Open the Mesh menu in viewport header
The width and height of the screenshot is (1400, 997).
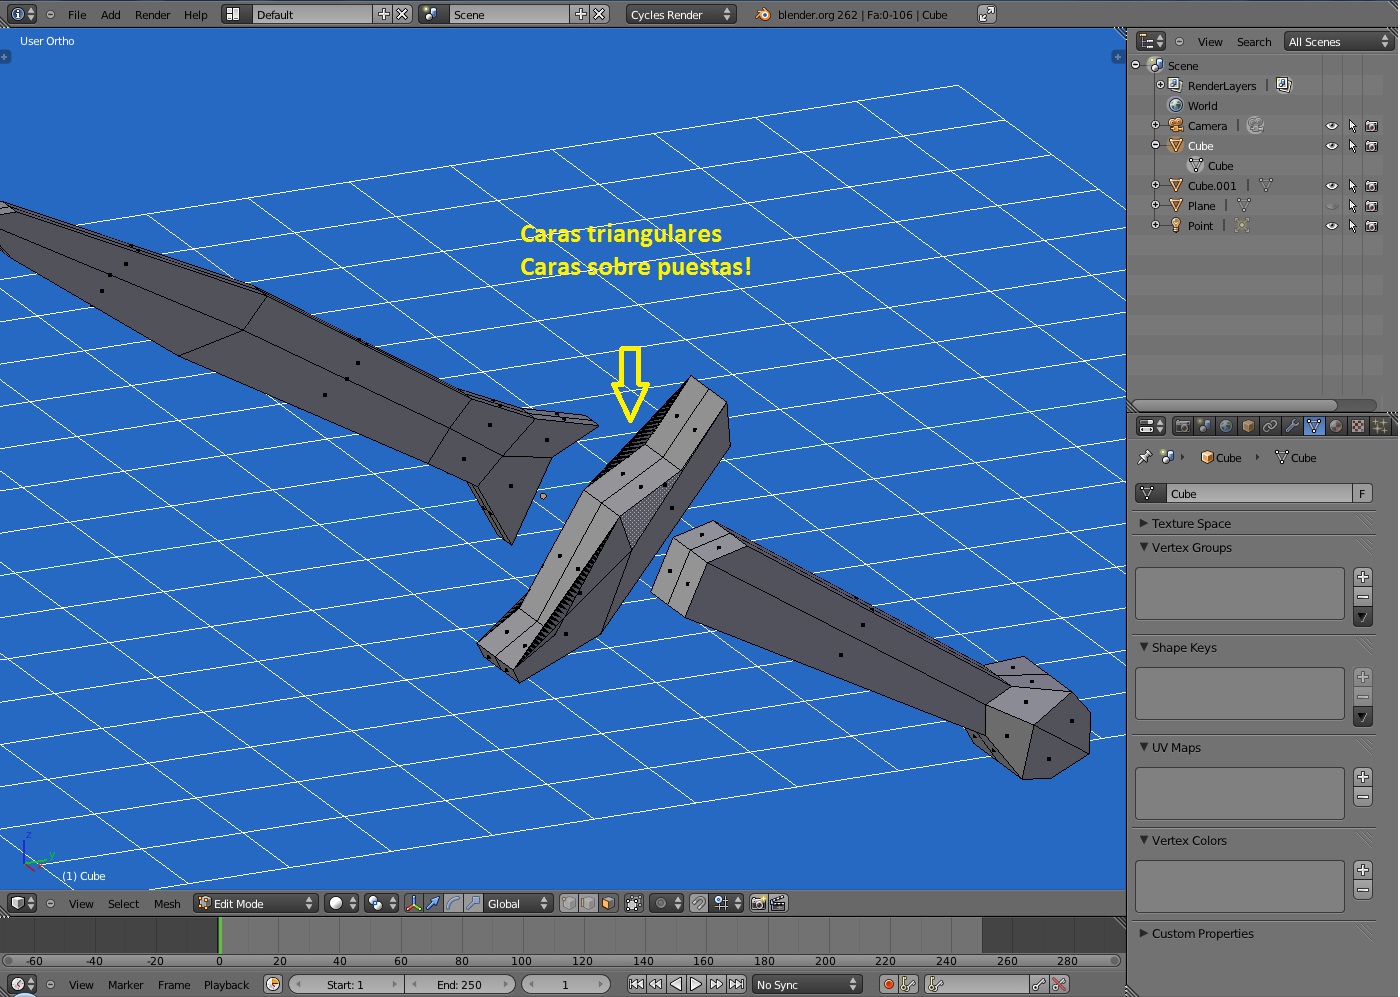(x=167, y=903)
